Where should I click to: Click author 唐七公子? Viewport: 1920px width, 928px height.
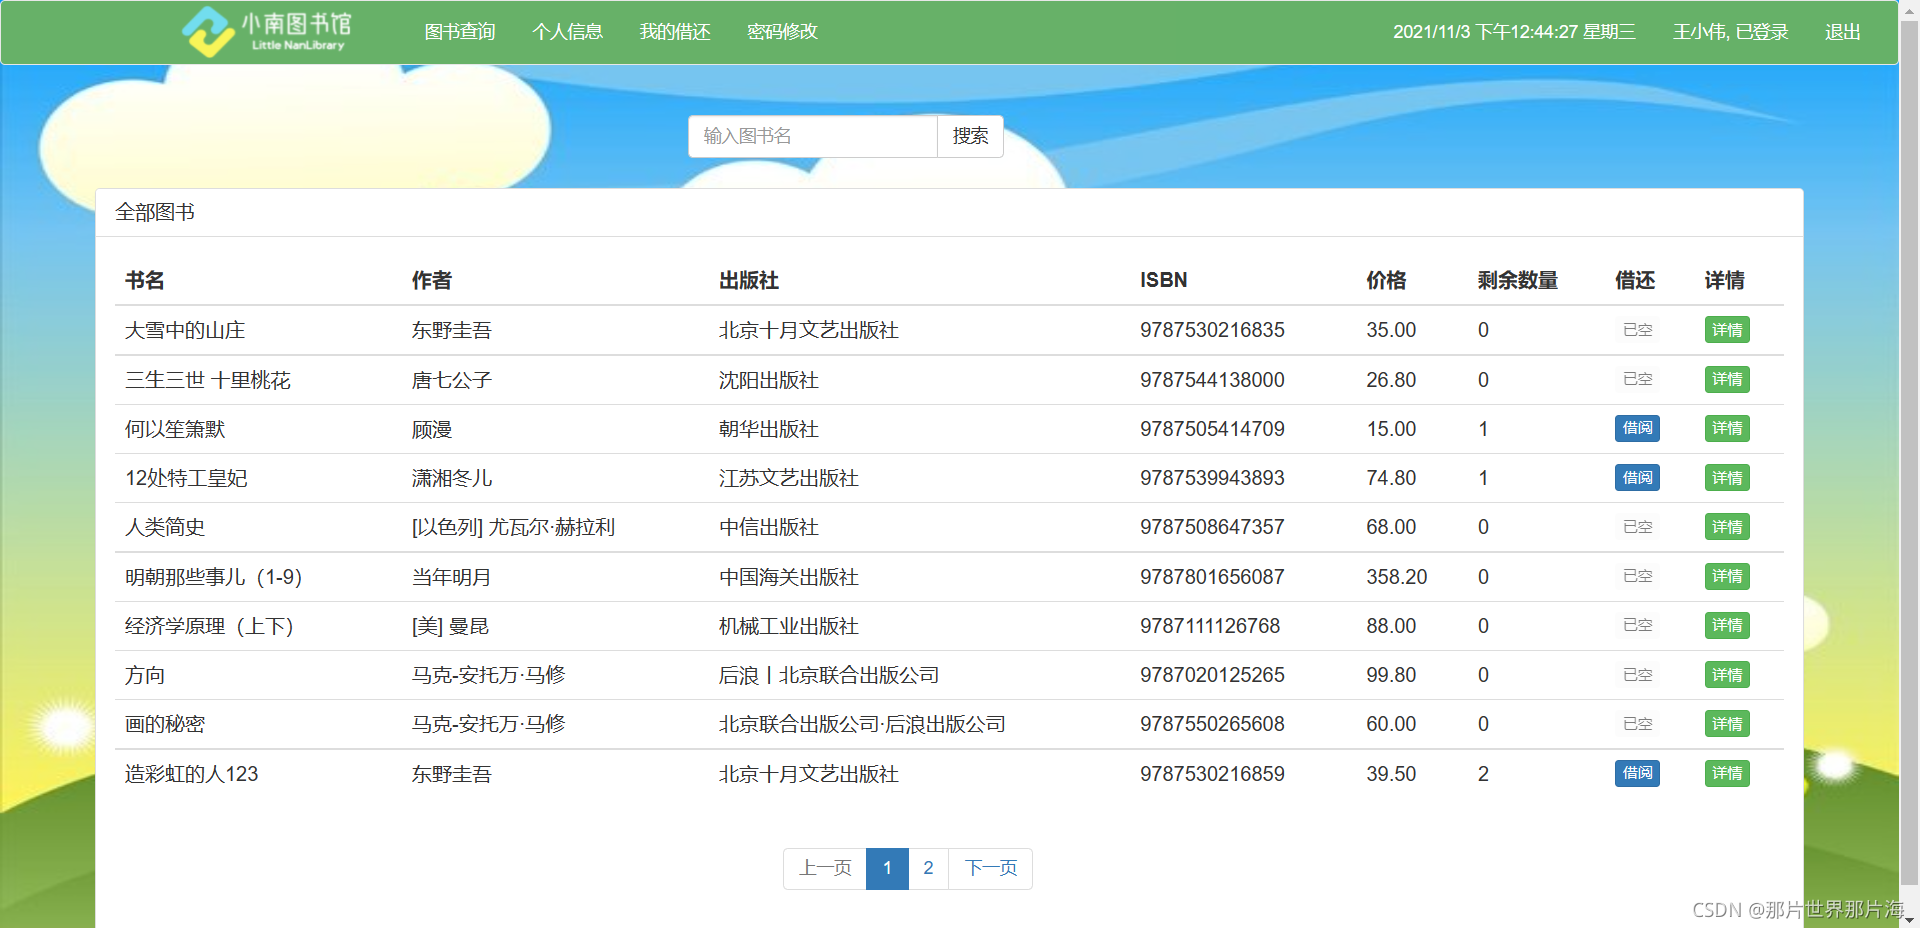452,380
